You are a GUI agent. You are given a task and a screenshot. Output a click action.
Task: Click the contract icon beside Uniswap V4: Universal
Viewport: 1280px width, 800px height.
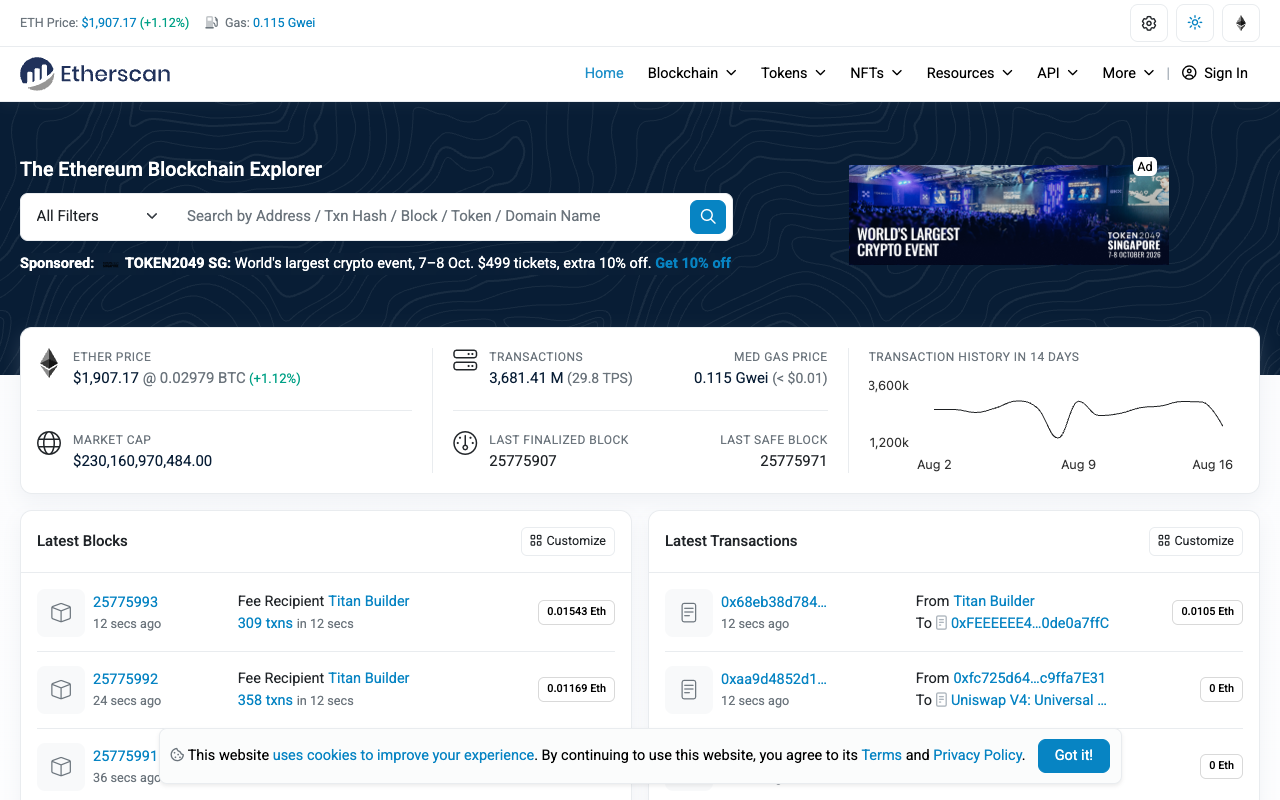[x=941, y=700]
